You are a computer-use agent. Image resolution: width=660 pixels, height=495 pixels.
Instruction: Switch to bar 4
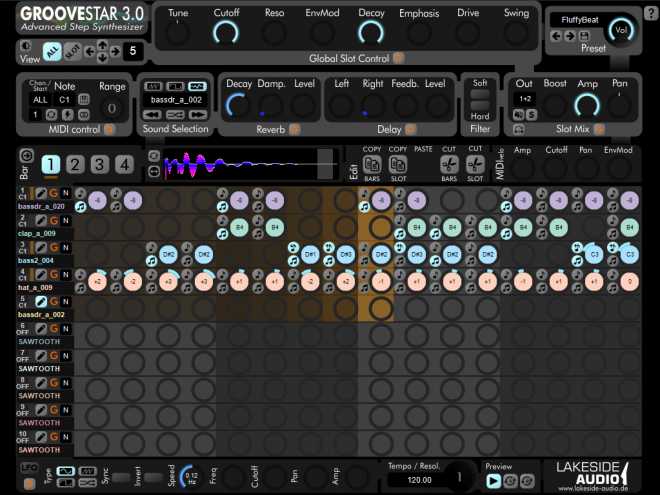point(125,165)
